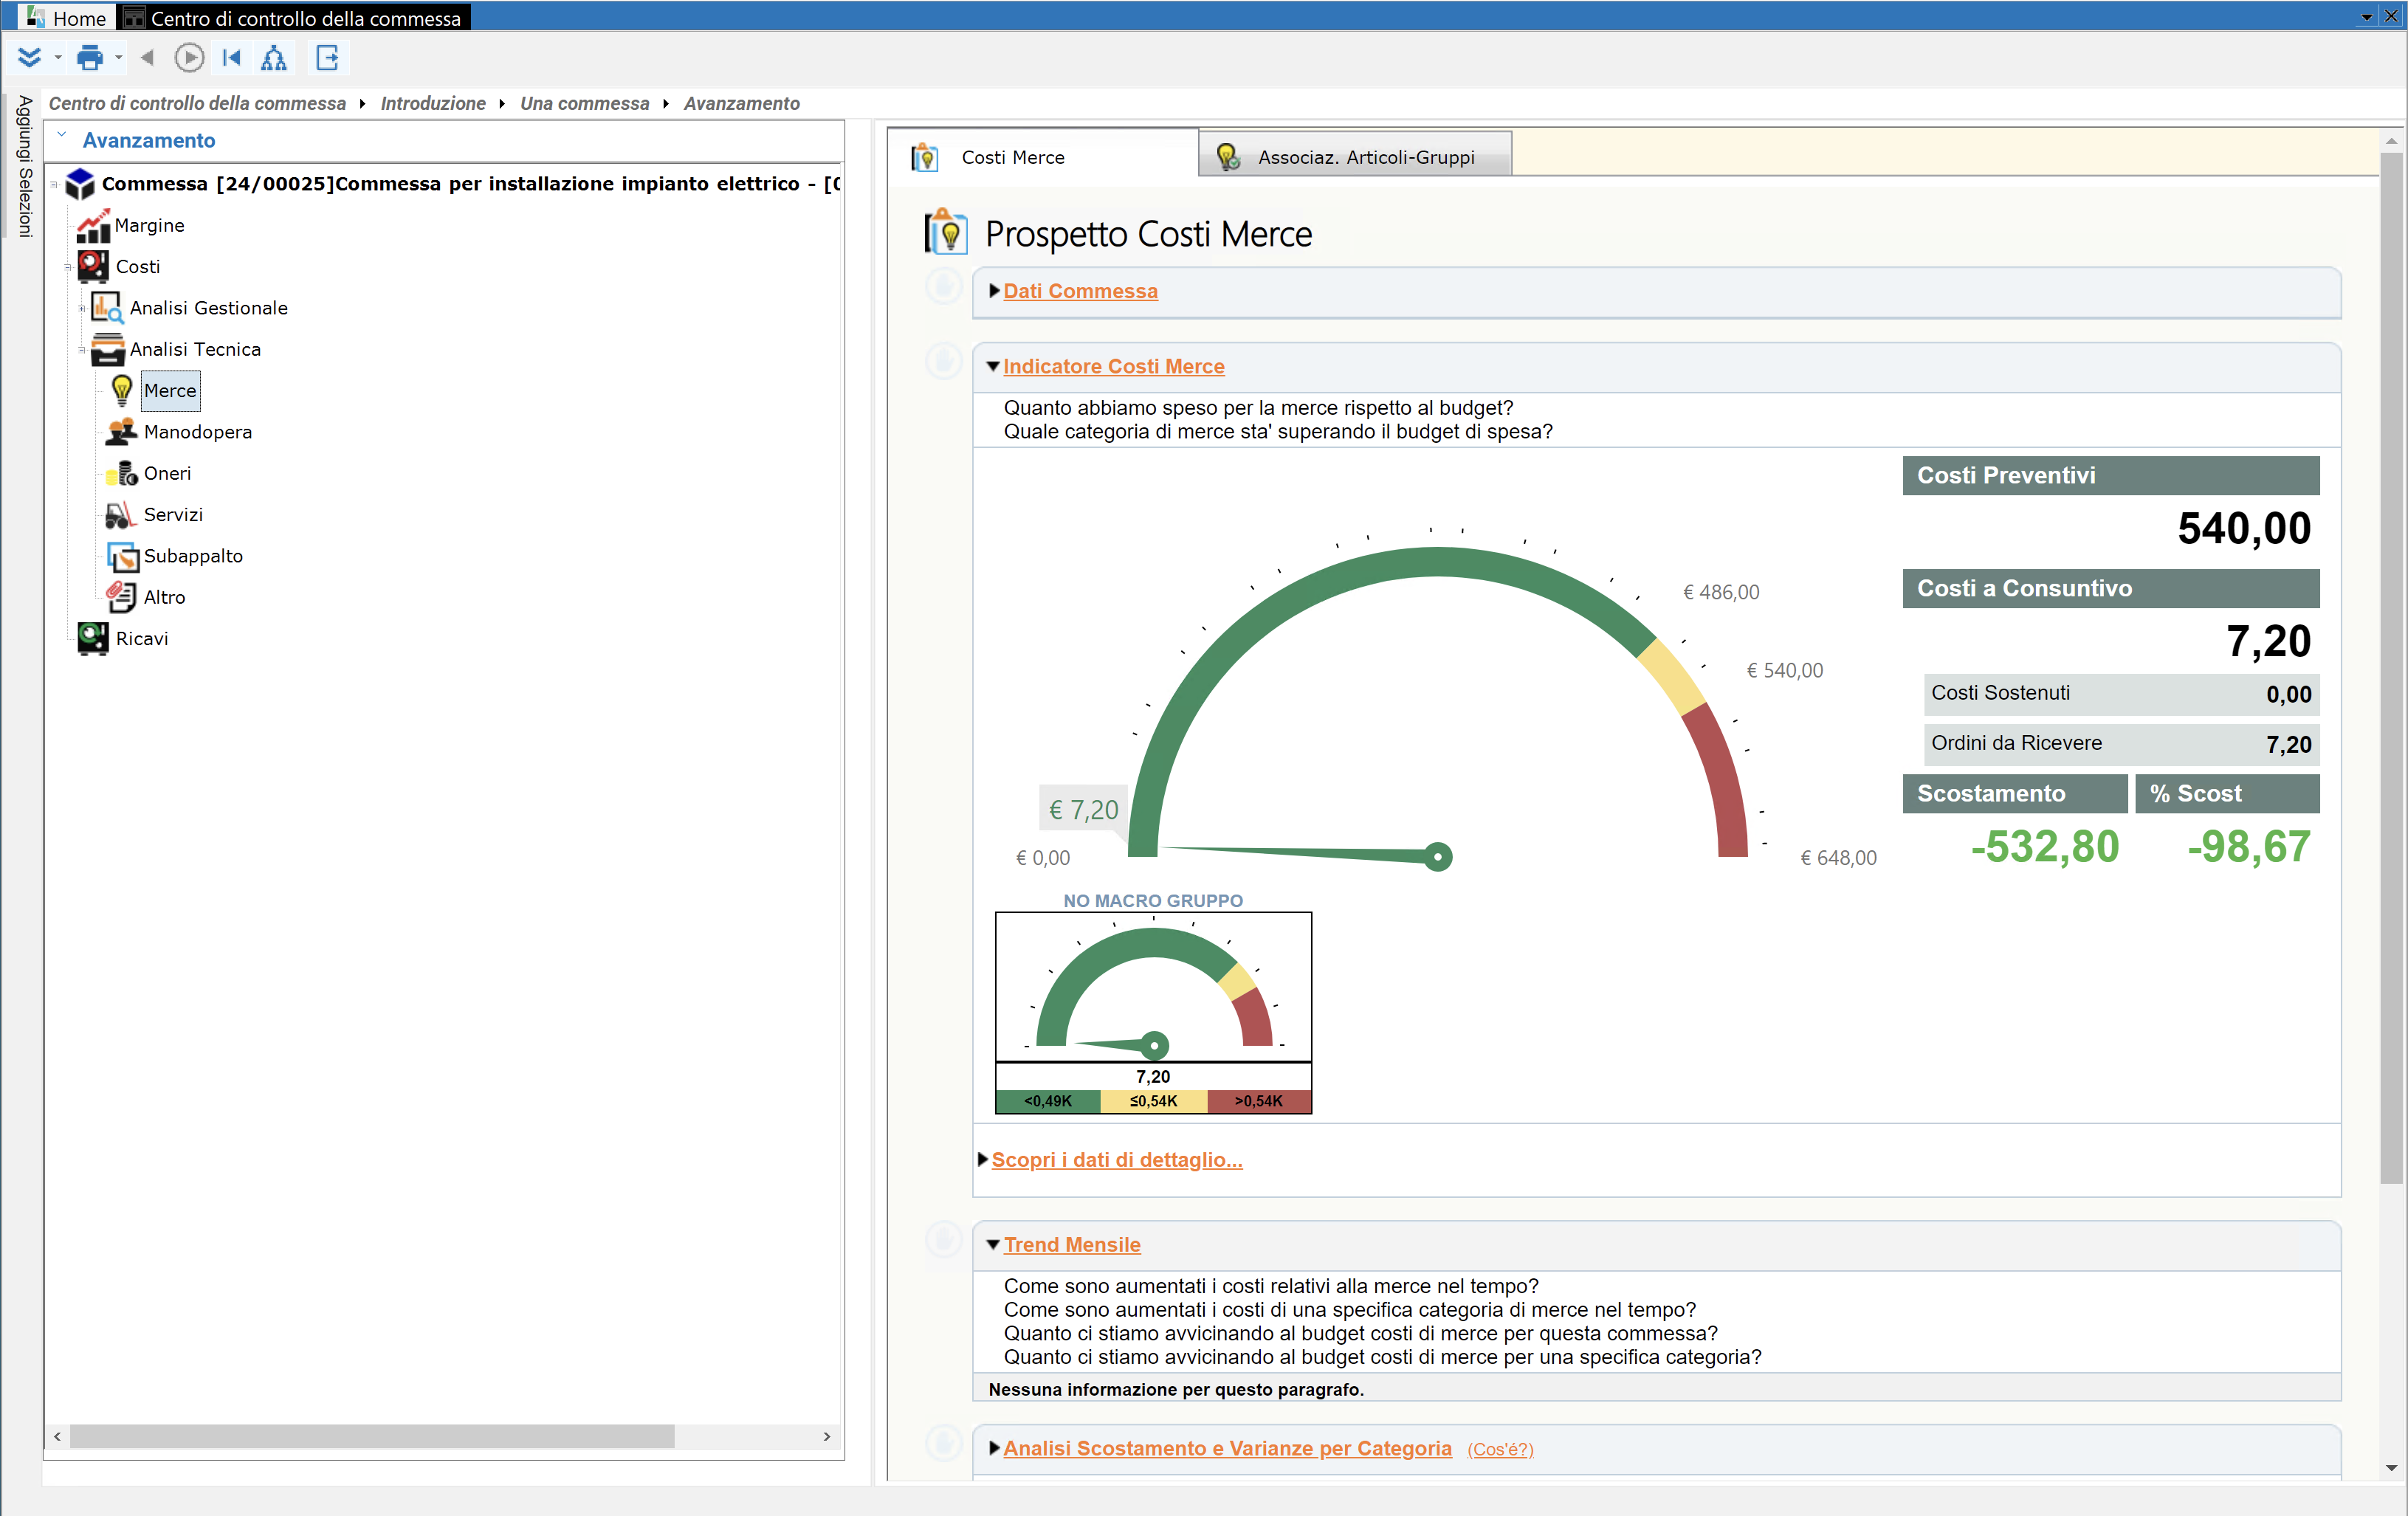Go back with the left arrow icon

point(148,58)
